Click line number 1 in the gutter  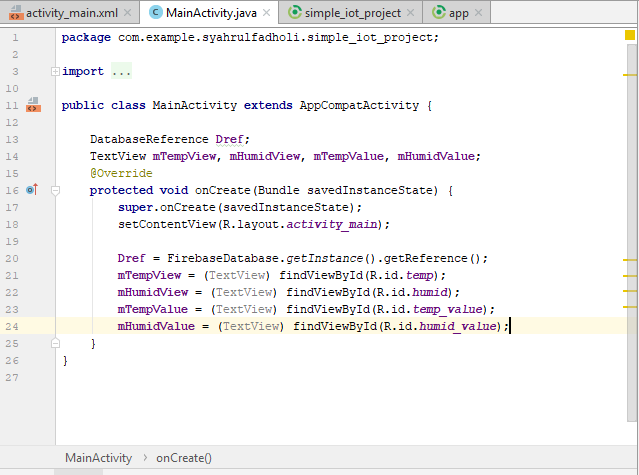click(15, 37)
